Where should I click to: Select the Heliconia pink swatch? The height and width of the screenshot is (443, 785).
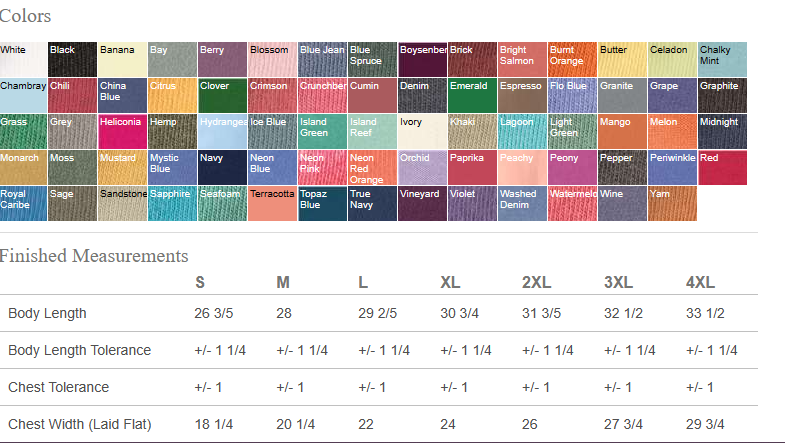tap(123, 131)
